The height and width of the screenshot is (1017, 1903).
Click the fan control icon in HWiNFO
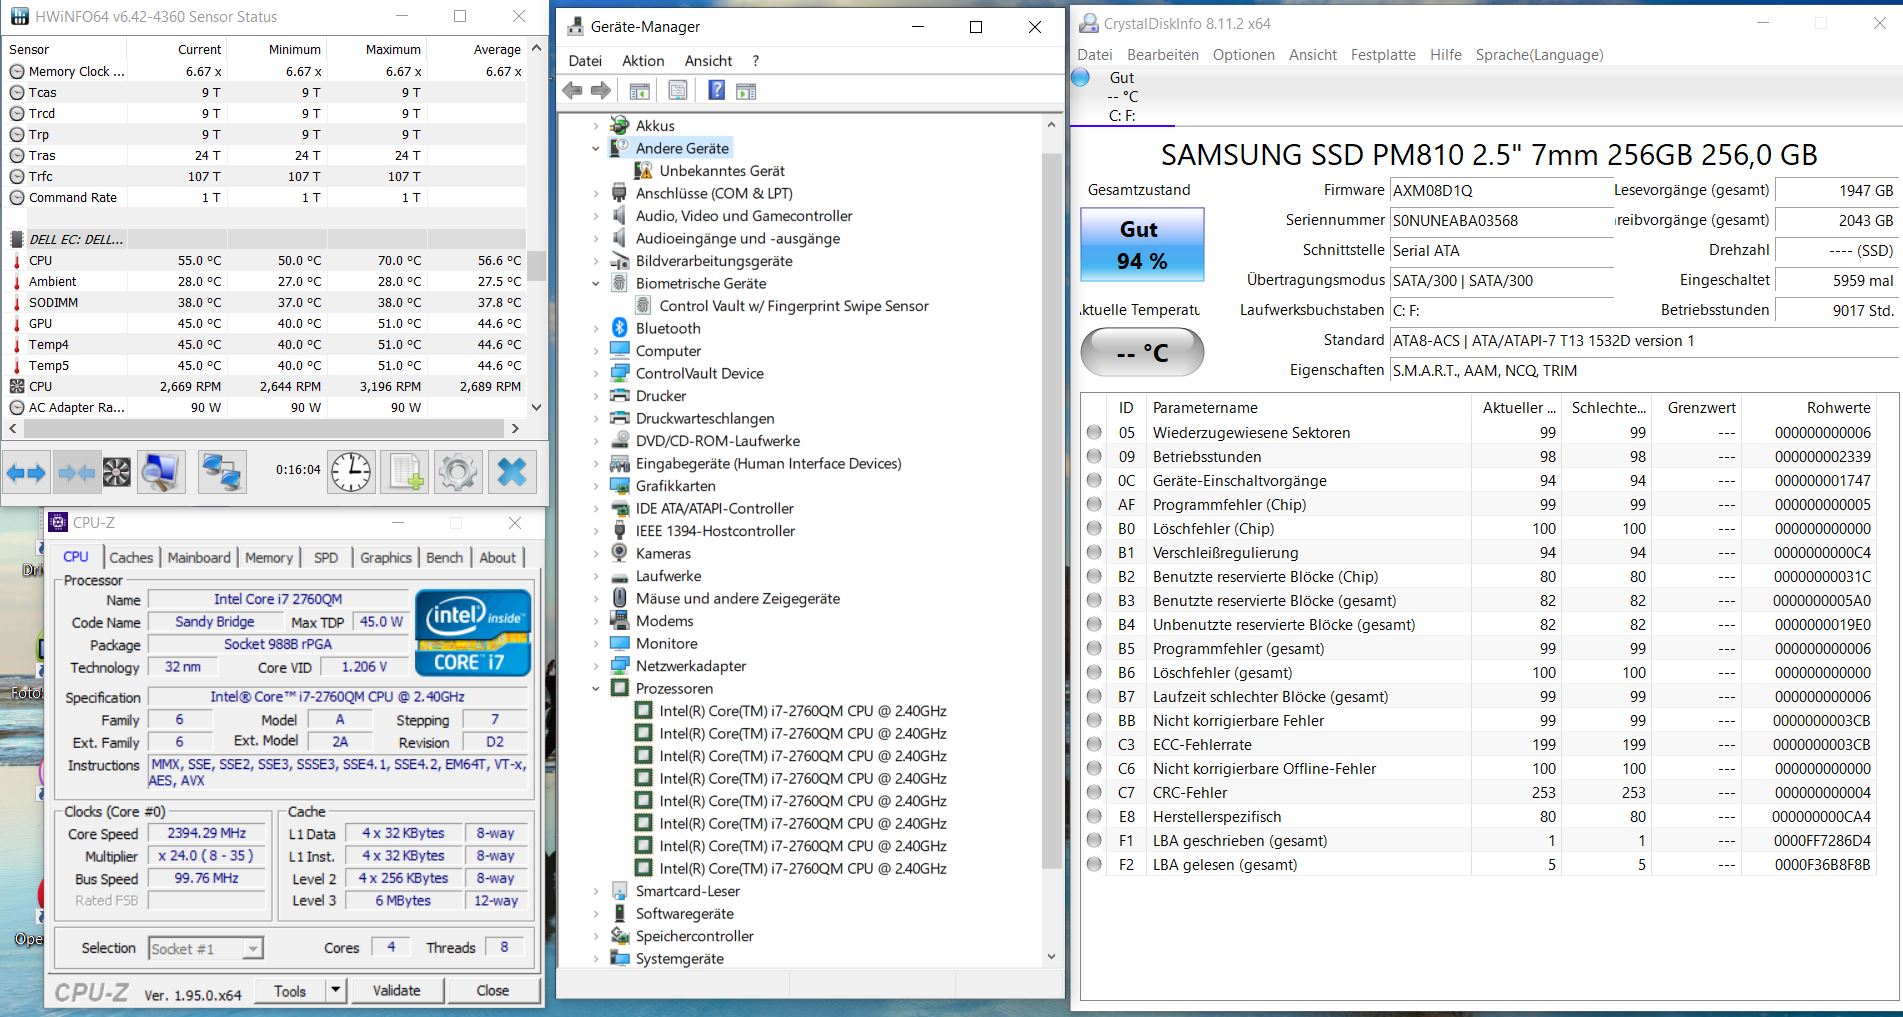117,472
